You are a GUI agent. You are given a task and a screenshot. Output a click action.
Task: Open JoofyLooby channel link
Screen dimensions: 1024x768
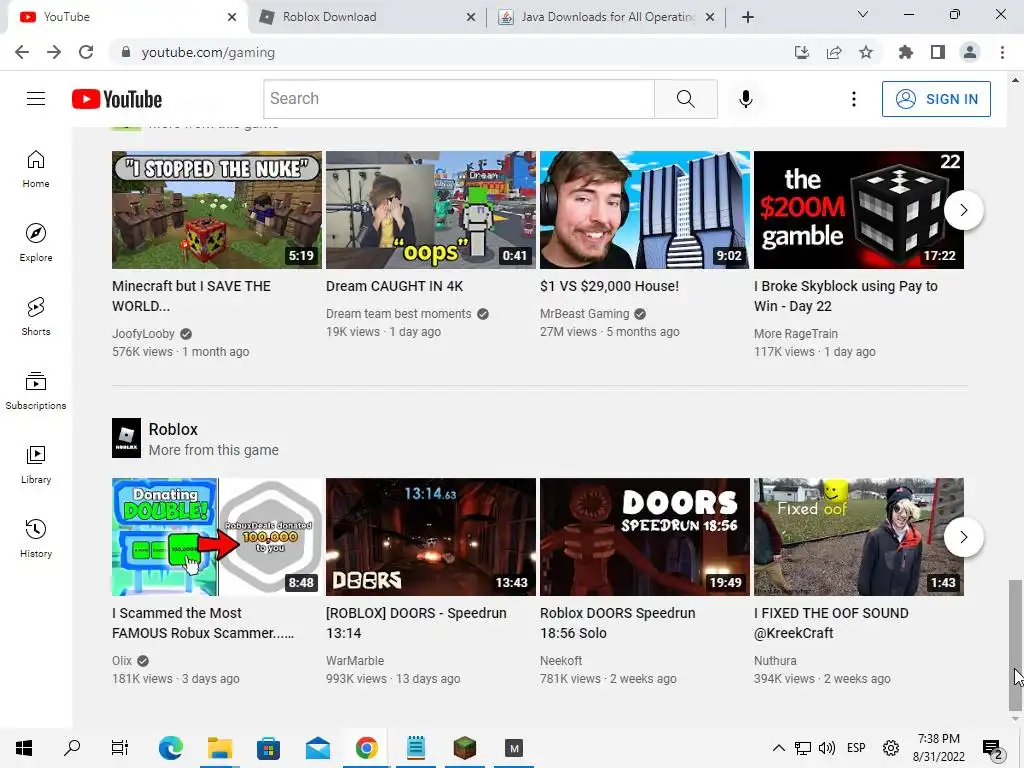coord(143,334)
